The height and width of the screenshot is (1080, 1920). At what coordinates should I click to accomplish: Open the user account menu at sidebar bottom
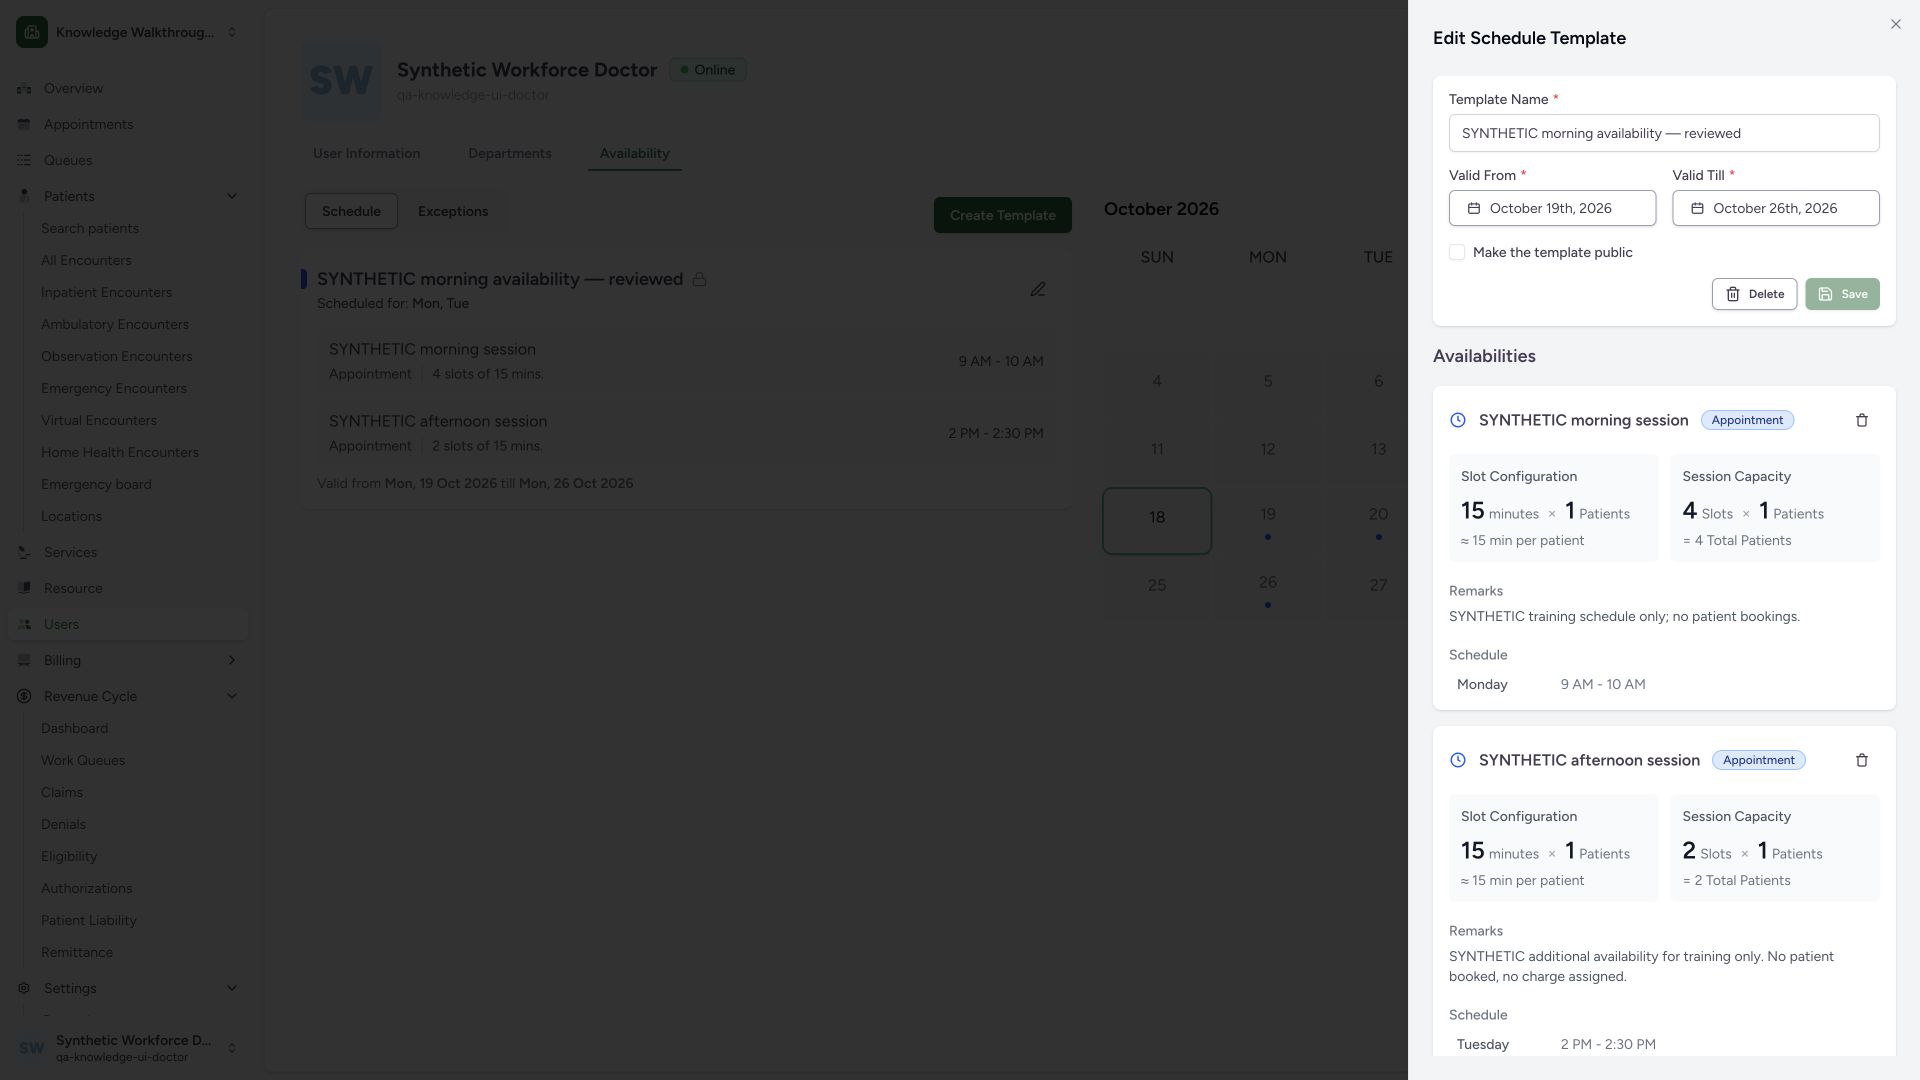pos(128,1048)
